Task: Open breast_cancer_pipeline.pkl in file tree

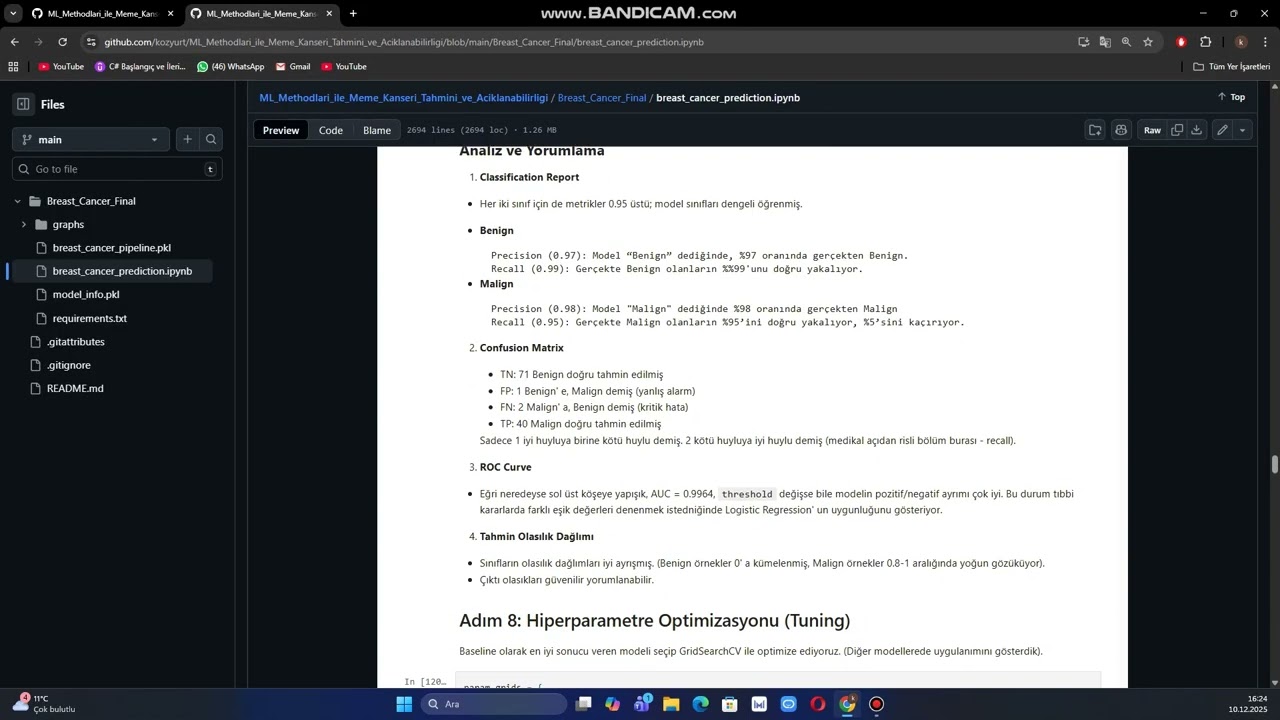Action: 112,248
